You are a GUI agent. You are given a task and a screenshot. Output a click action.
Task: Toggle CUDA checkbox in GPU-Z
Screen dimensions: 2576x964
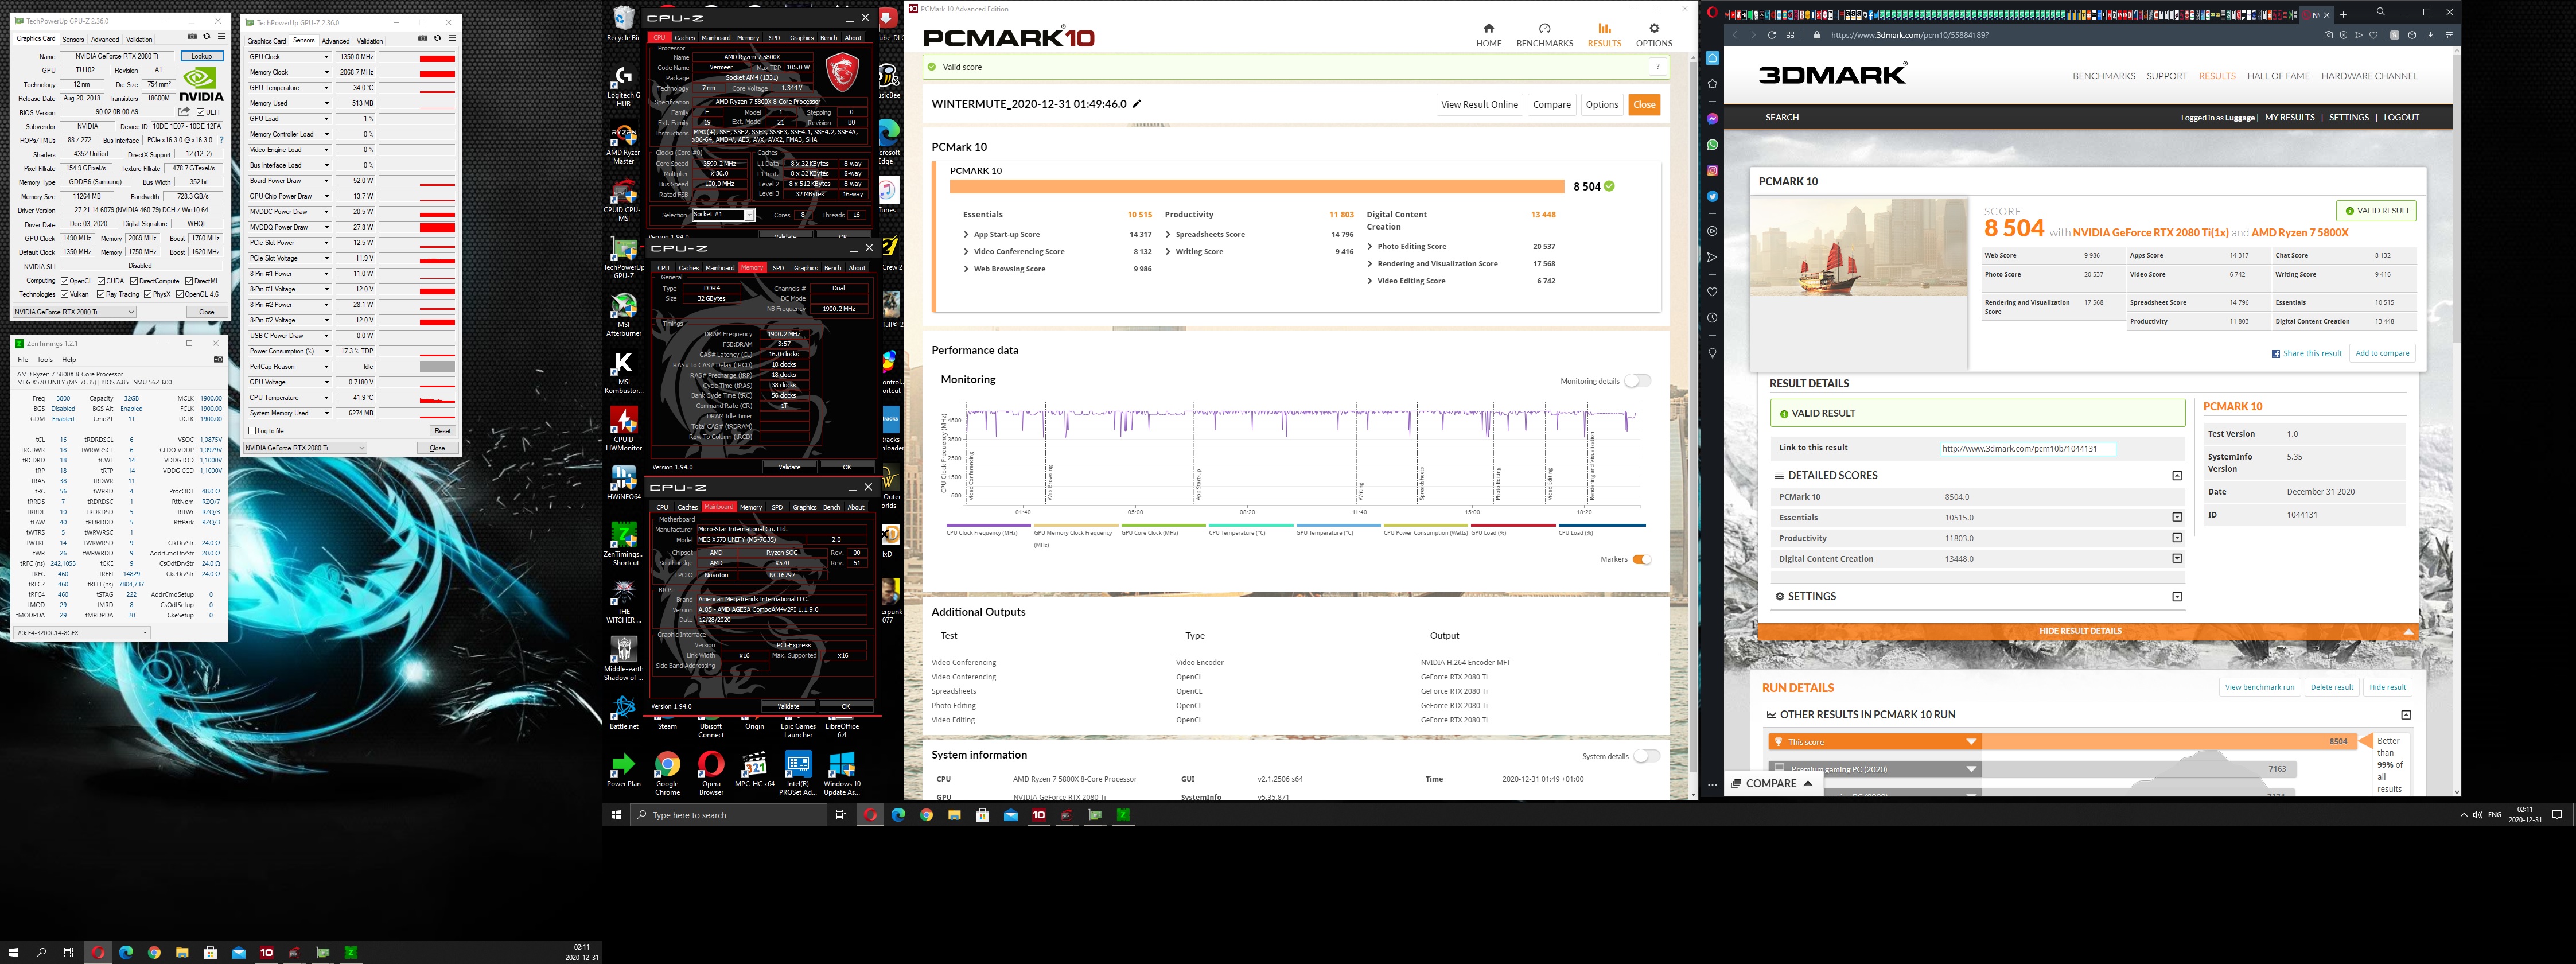(x=102, y=281)
